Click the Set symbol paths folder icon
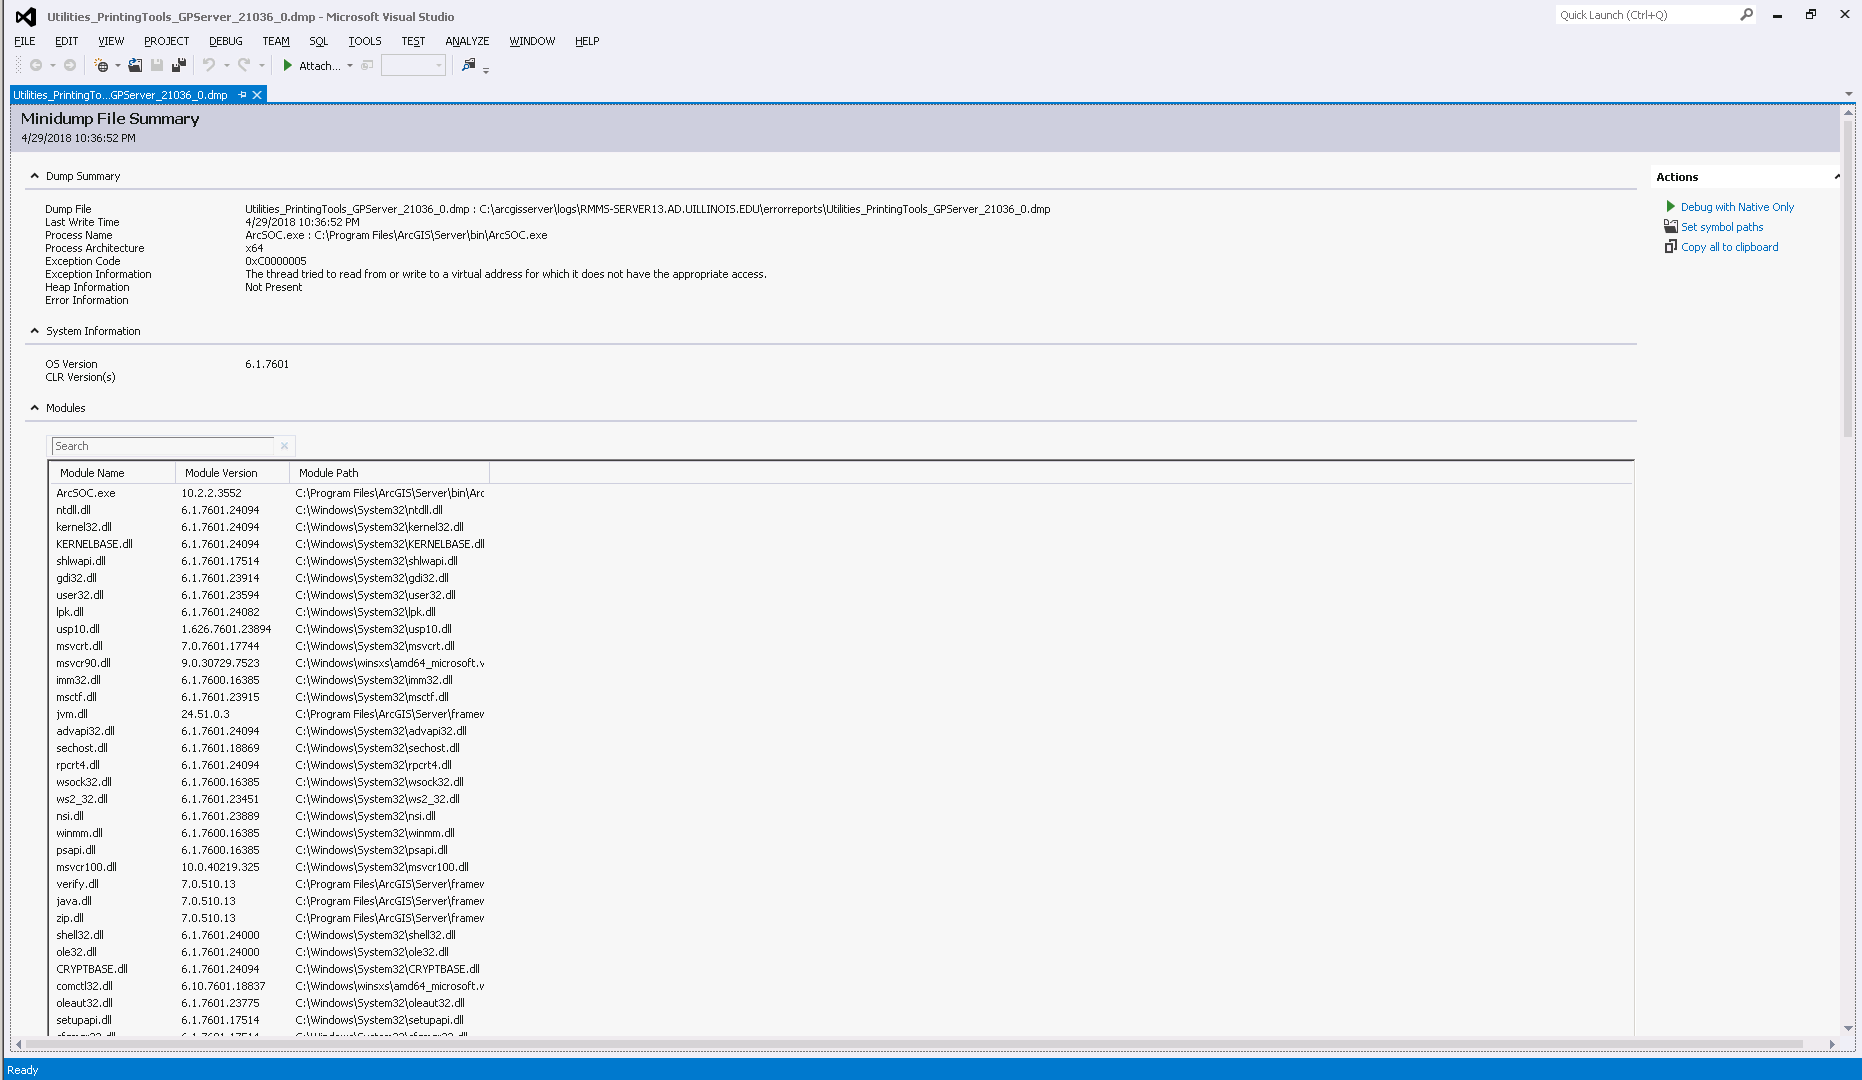 tap(1671, 227)
